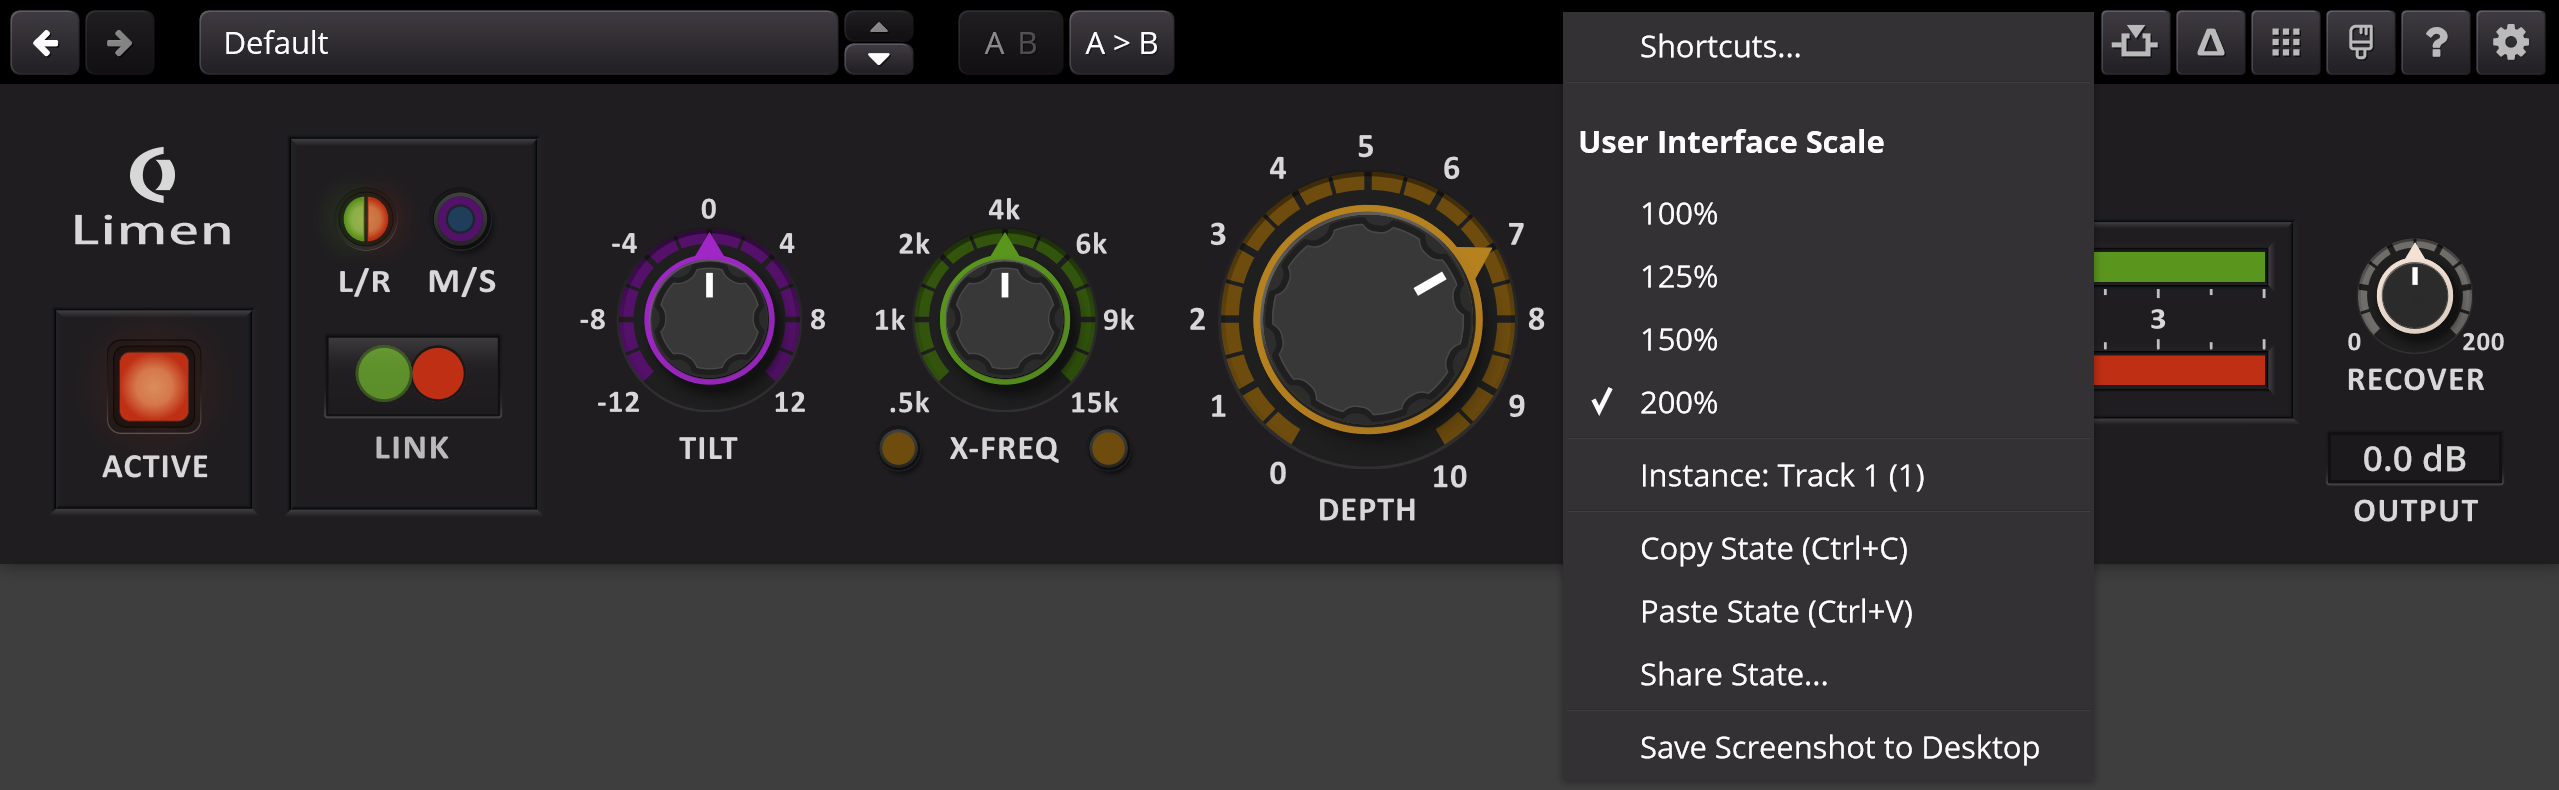Open Shortcuts... from the menu

pos(1829,47)
